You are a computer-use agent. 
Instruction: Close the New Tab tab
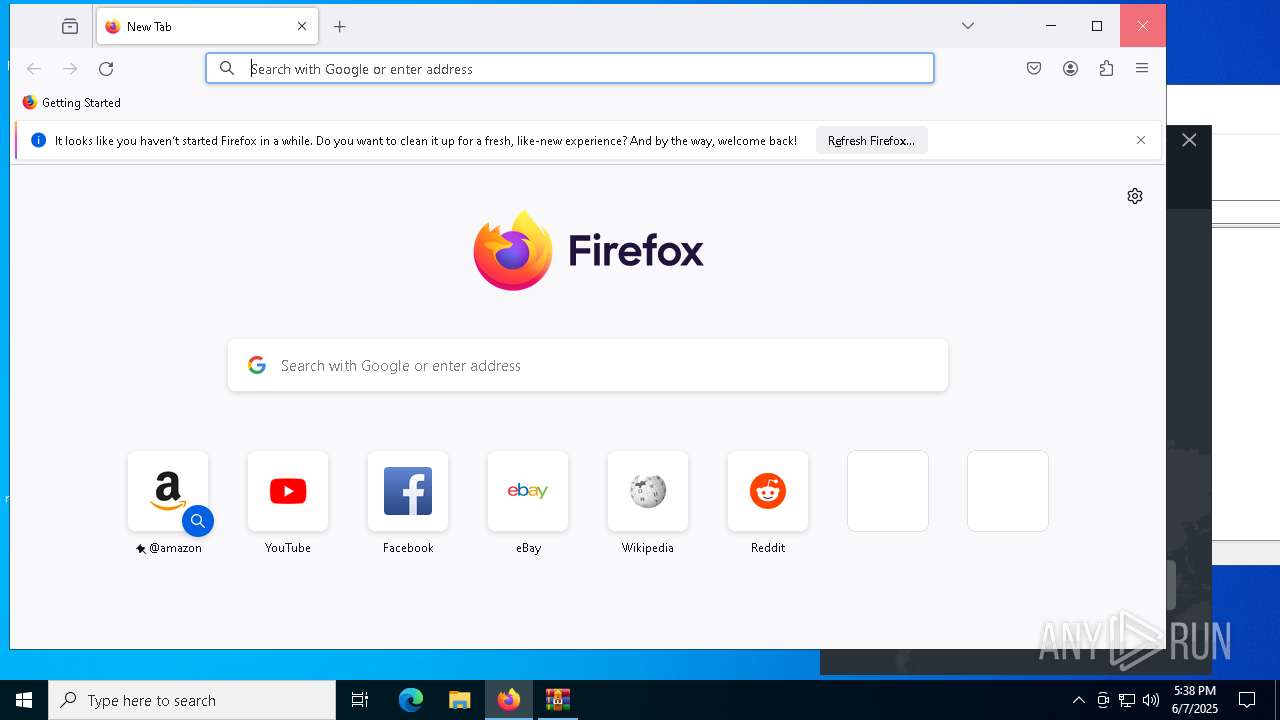(302, 27)
